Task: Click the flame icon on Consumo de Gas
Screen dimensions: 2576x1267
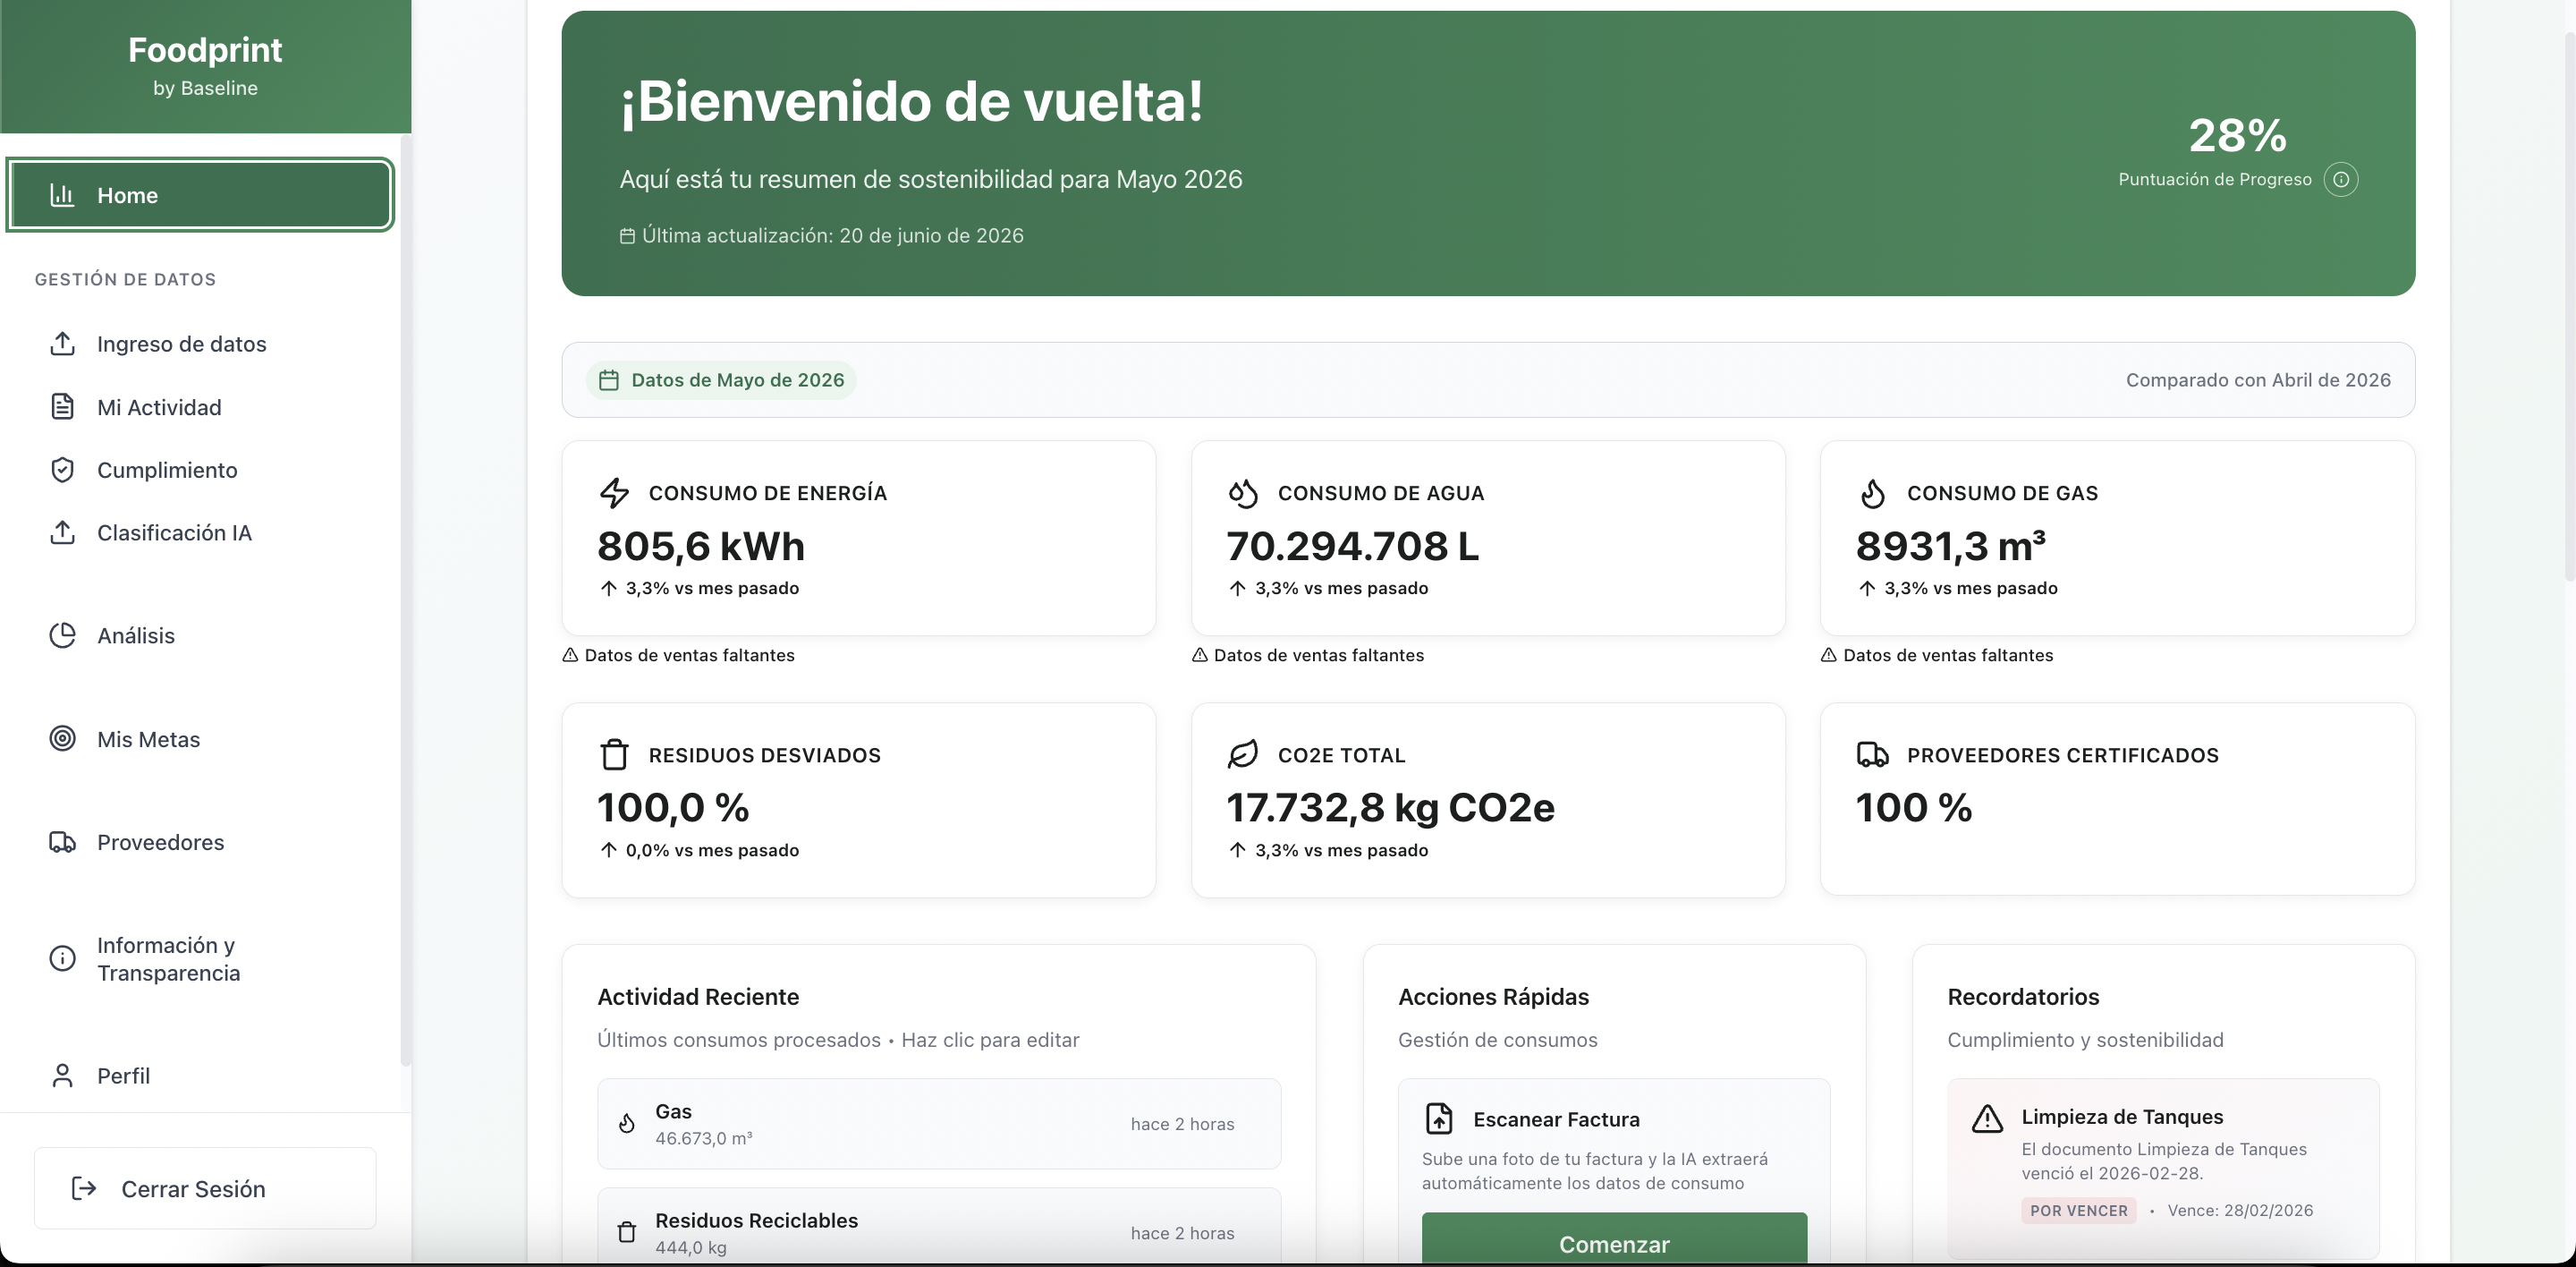Action: [1873, 493]
